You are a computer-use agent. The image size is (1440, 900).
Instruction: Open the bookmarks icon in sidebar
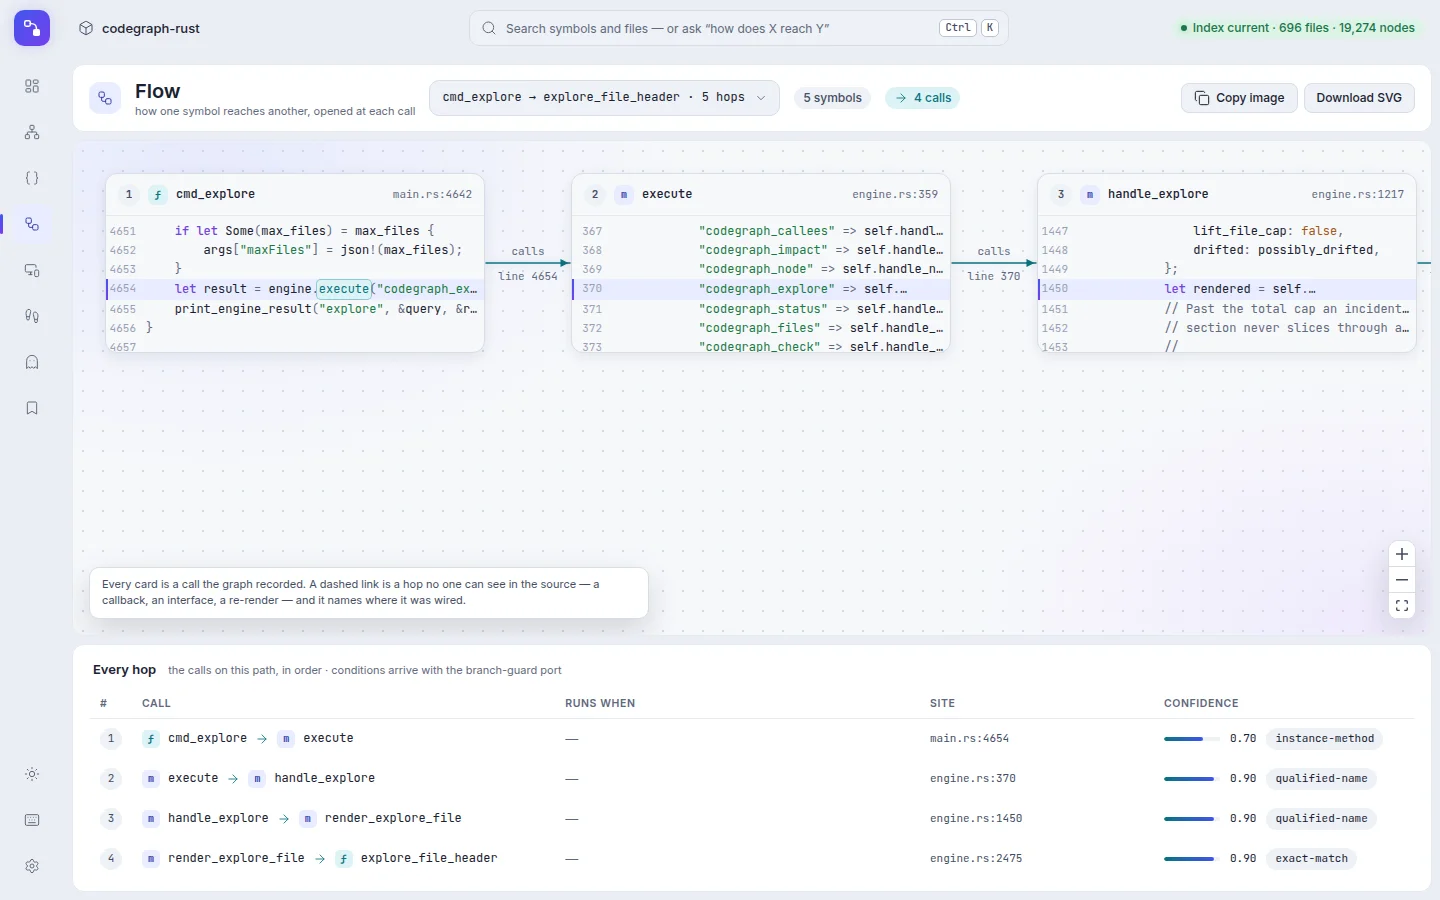(32, 408)
